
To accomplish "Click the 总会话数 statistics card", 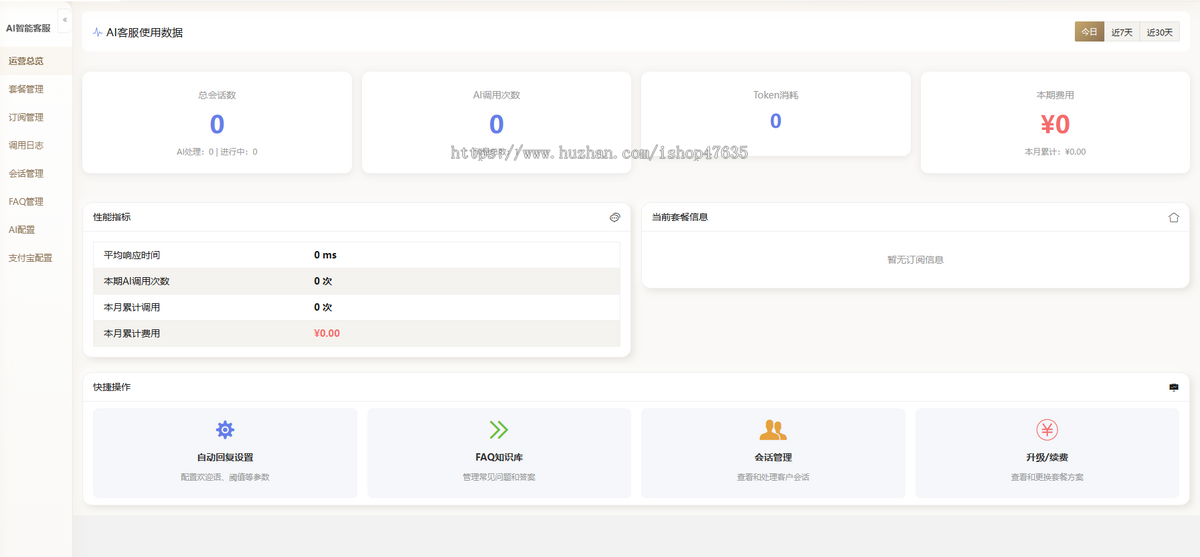I will [x=217, y=122].
